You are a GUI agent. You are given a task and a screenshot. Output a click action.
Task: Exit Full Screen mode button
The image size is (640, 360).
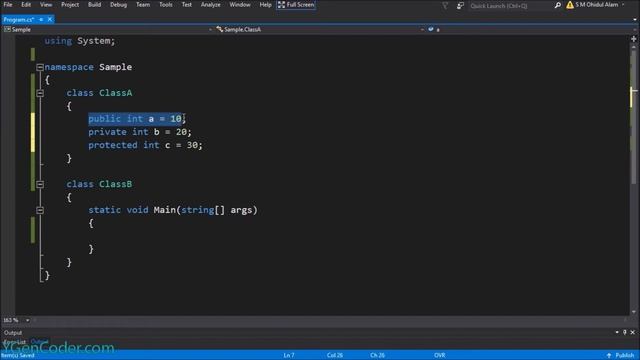click(x=296, y=5)
